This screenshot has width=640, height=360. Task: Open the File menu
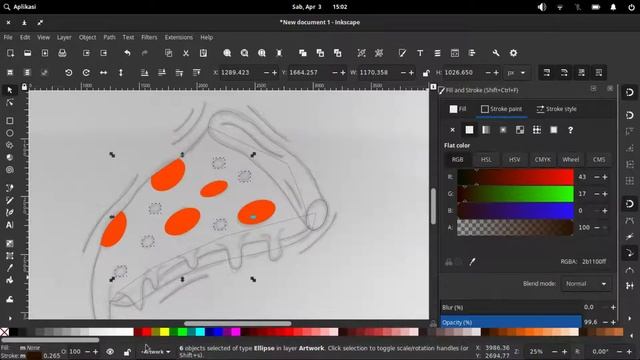[x=8, y=37]
